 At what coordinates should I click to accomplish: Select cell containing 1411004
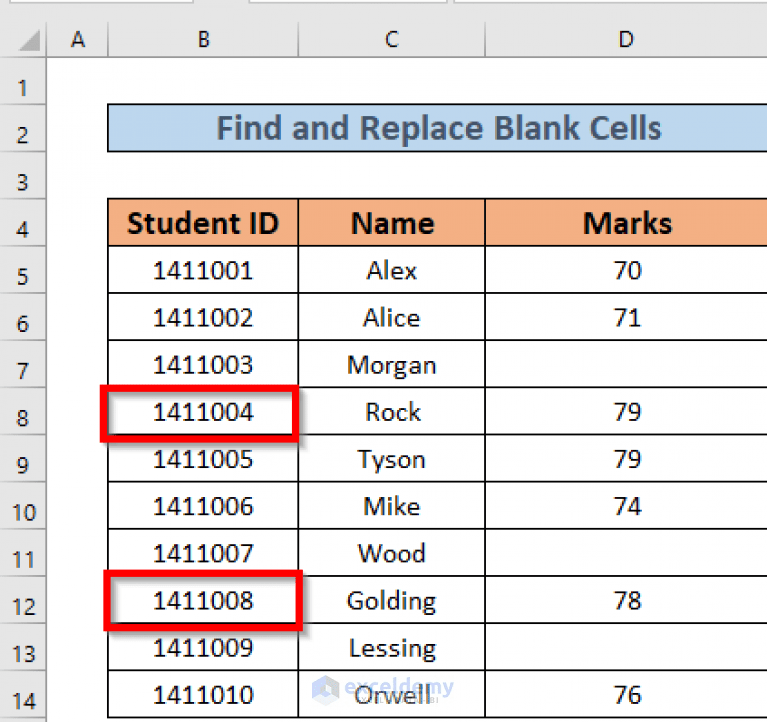203,411
